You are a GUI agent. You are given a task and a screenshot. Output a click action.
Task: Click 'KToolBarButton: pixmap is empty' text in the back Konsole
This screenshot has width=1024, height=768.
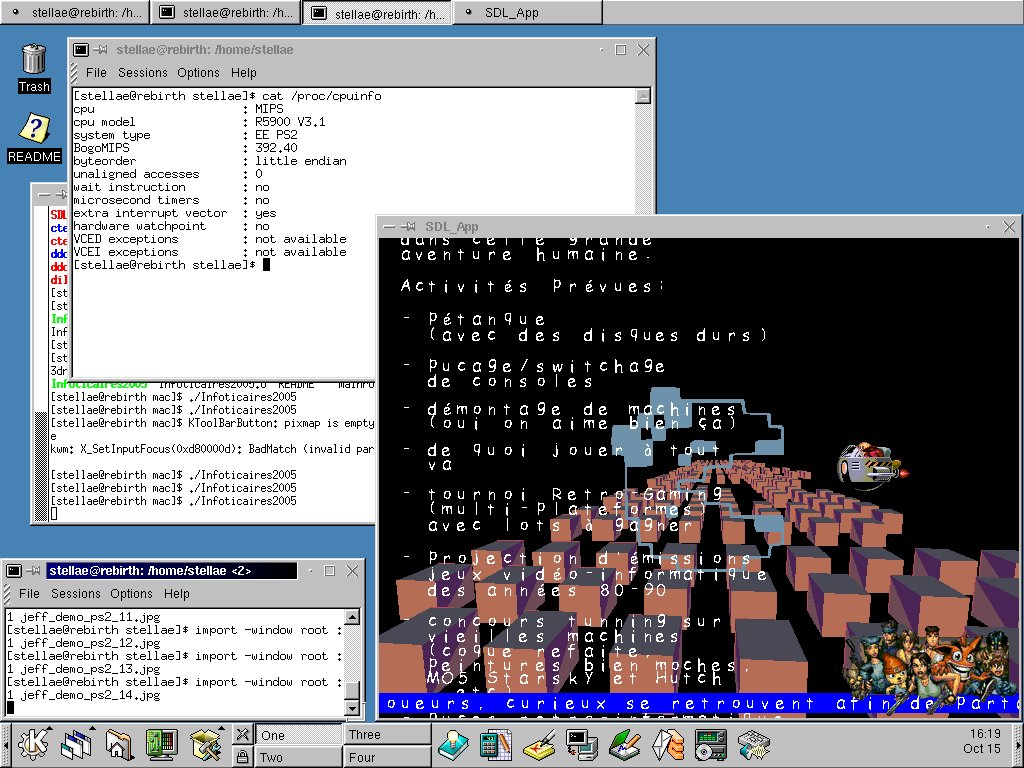(281, 423)
